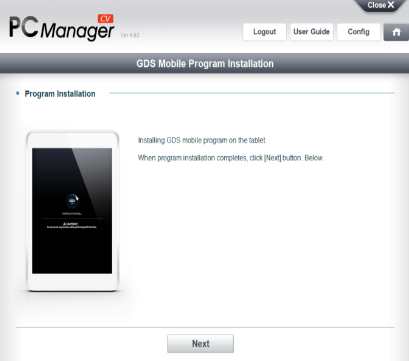Open the Config settings
The width and height of the screenshot is (409, 361).
[x=358, y=32]
